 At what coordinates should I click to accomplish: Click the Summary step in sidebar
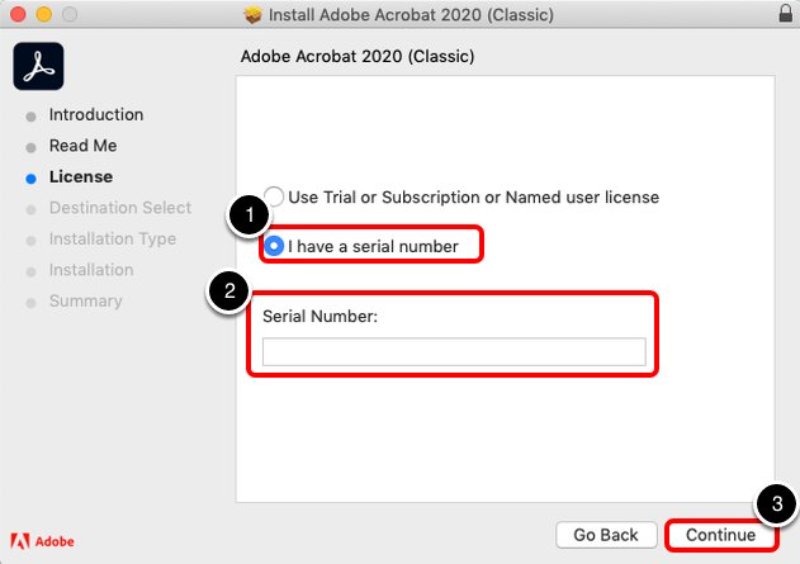click(x=85, y=301)
